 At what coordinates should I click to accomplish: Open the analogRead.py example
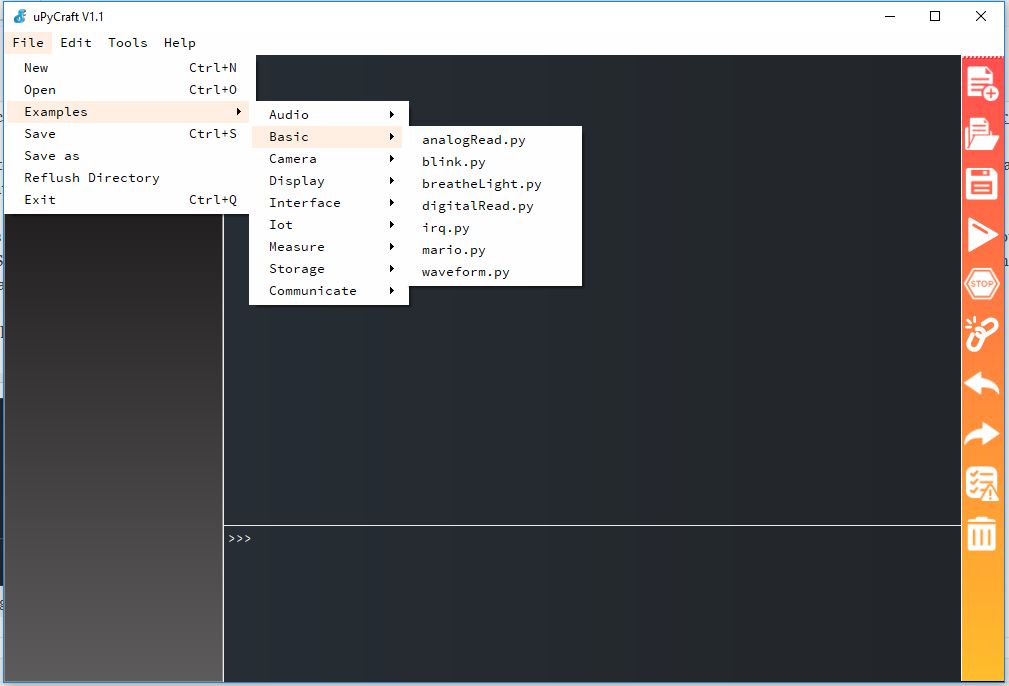tap(495, 140)
